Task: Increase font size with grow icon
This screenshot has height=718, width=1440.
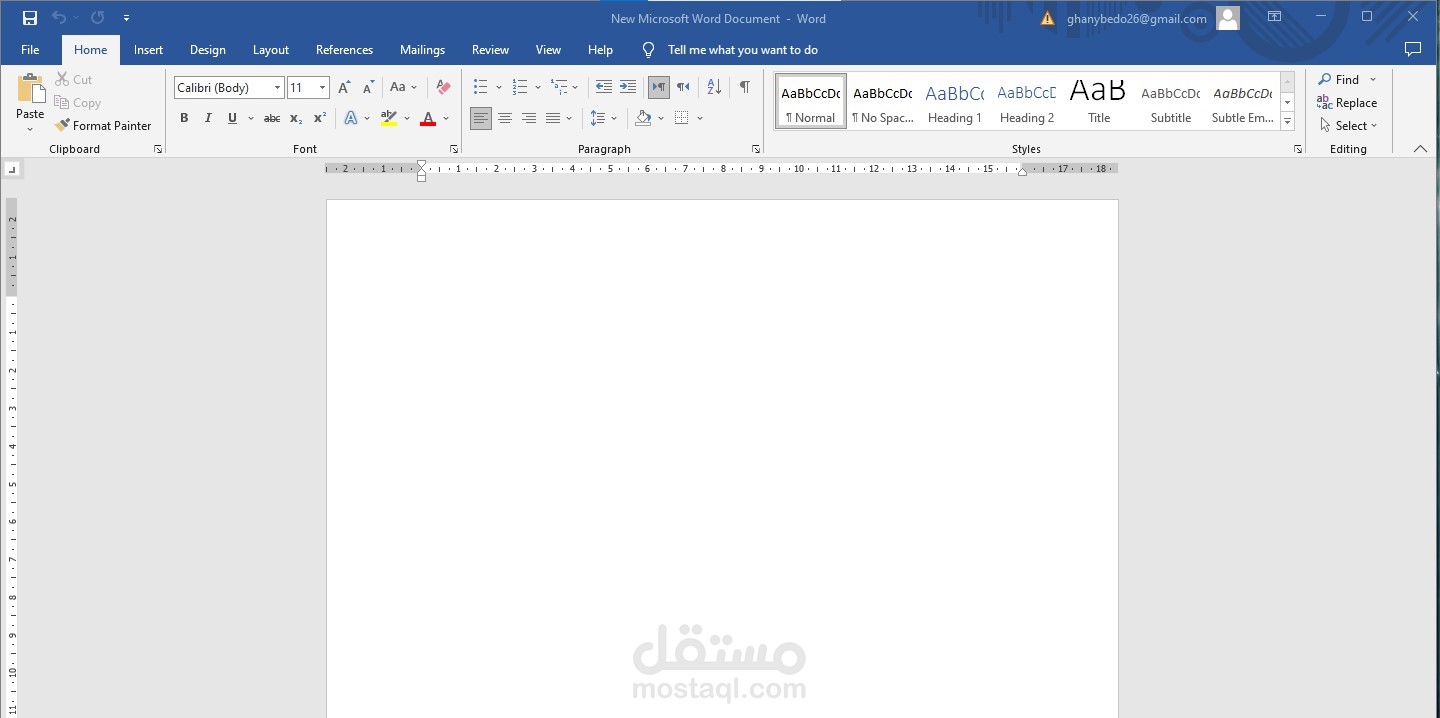Action: 344,87
